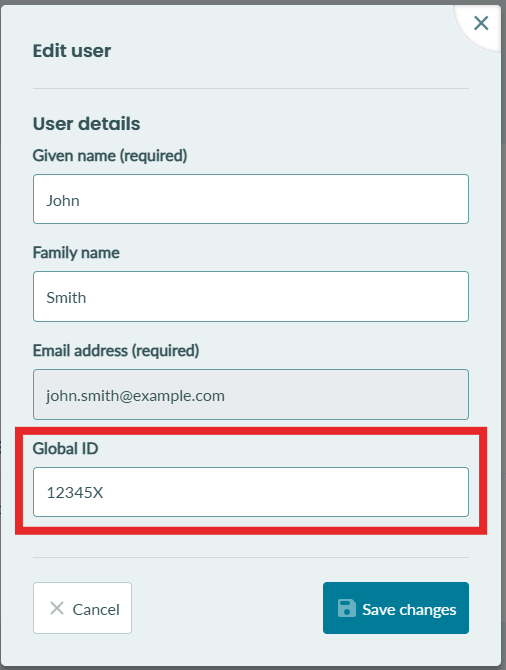Focus the Global ID input field
Image resolution: width=506 pixels, height=670 pixels.
click(x=251, y=492)
